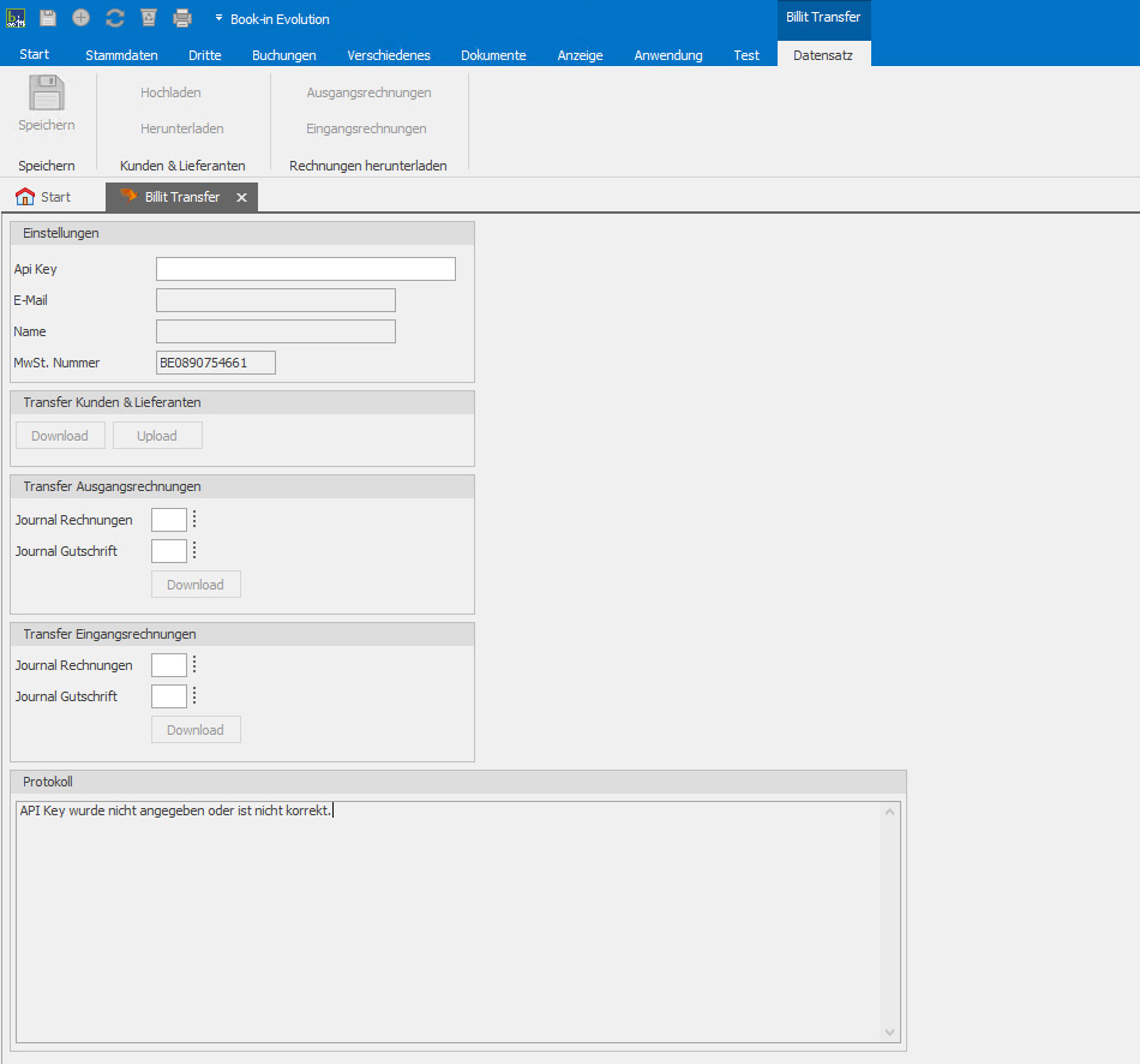
Task: Open lookup dots for Ausgangsrechnungen Journal Rechnungen
Action: (194, 519)
